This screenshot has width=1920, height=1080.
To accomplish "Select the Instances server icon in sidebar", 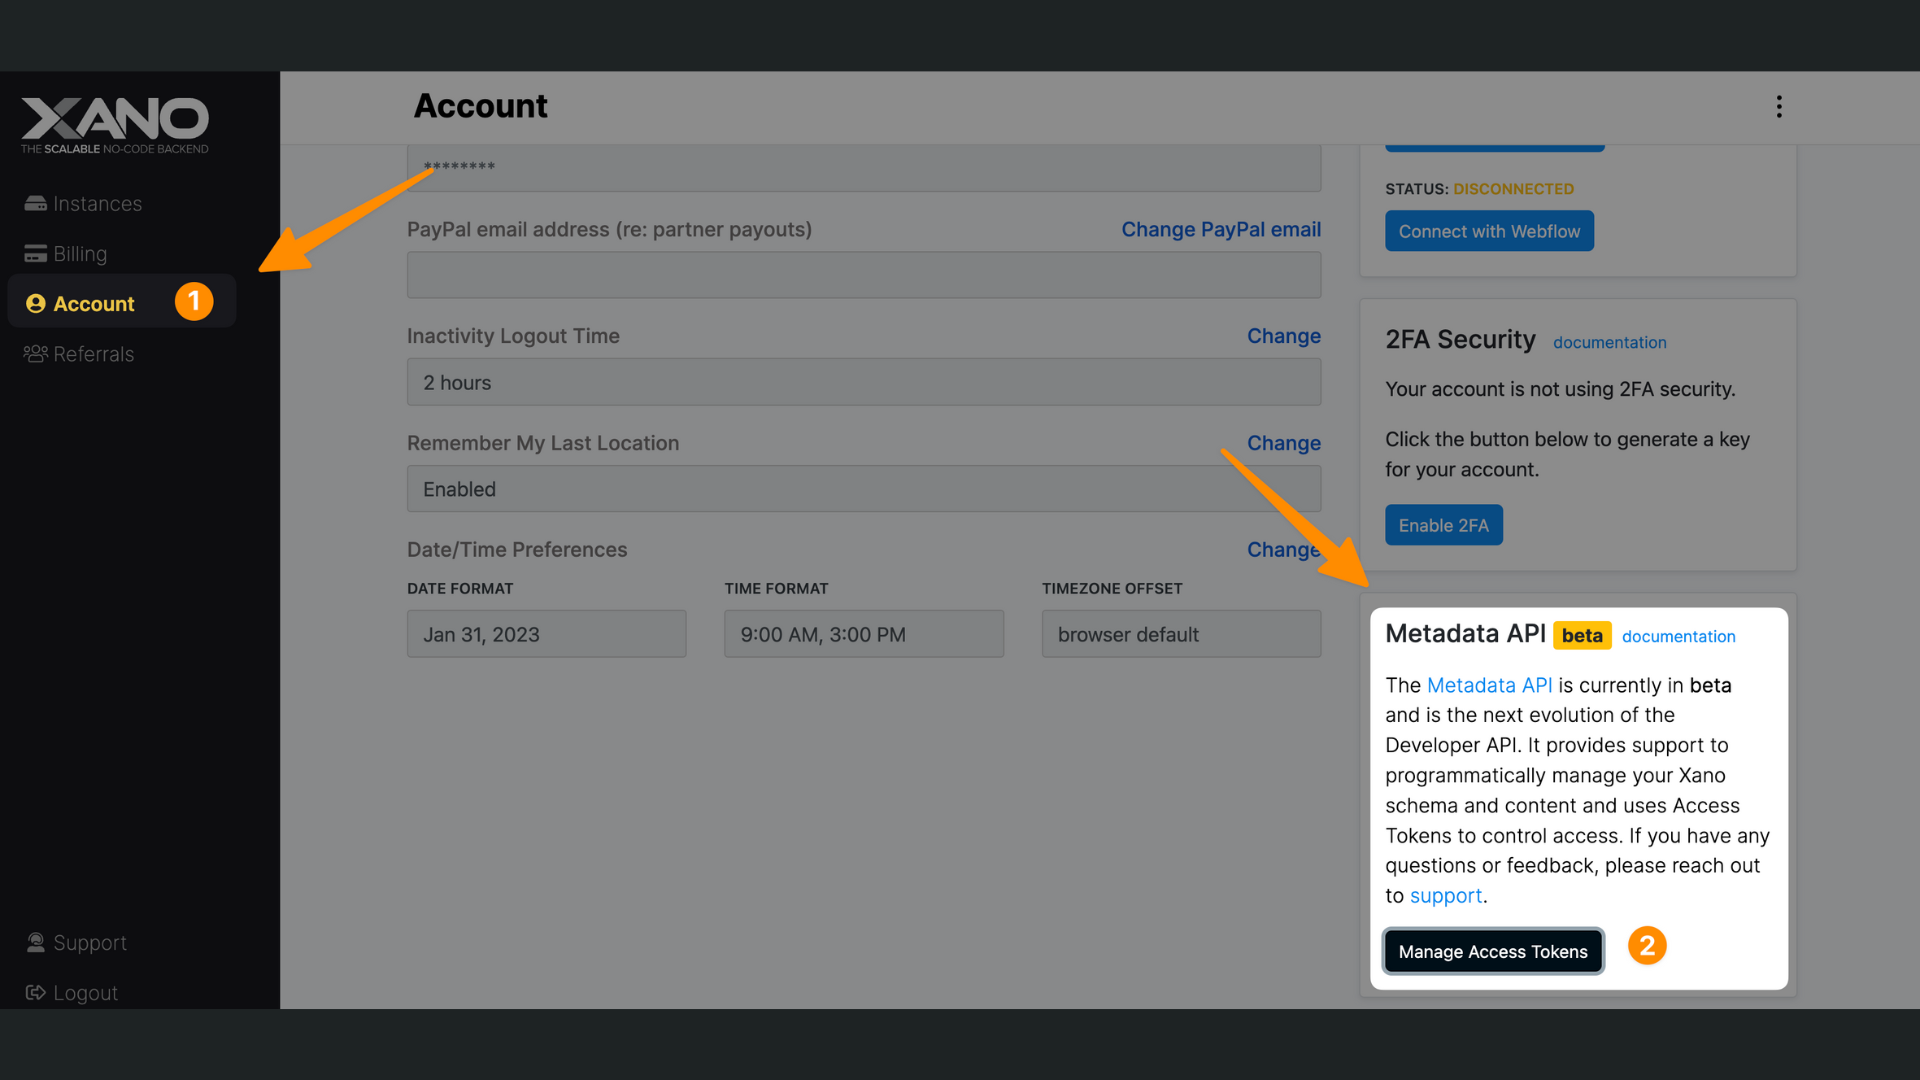I will (x=36, y=203).
